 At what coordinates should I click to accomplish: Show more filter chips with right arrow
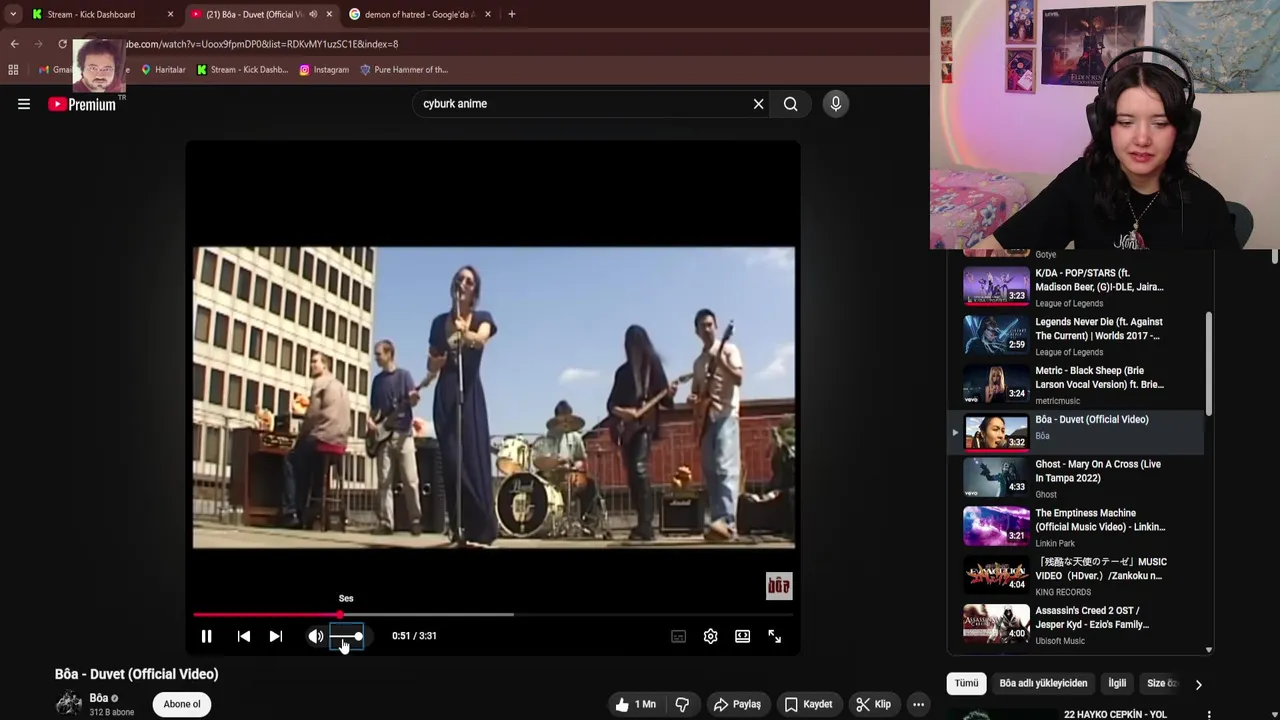(1198, 684)
